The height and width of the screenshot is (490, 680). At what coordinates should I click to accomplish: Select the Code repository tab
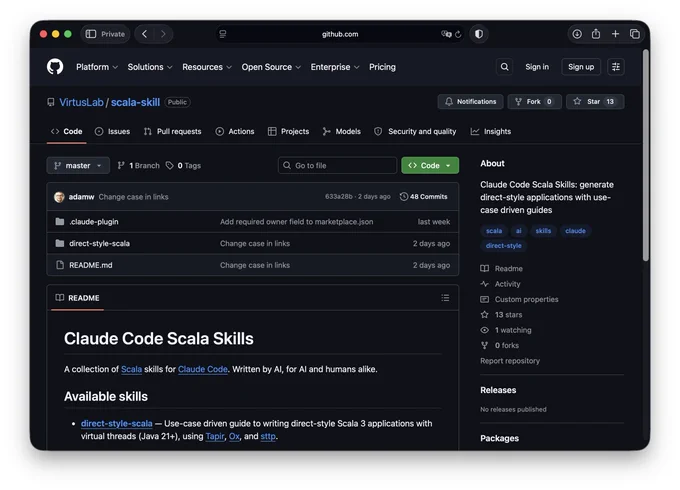pyautogui.click(x=66, y=131)
